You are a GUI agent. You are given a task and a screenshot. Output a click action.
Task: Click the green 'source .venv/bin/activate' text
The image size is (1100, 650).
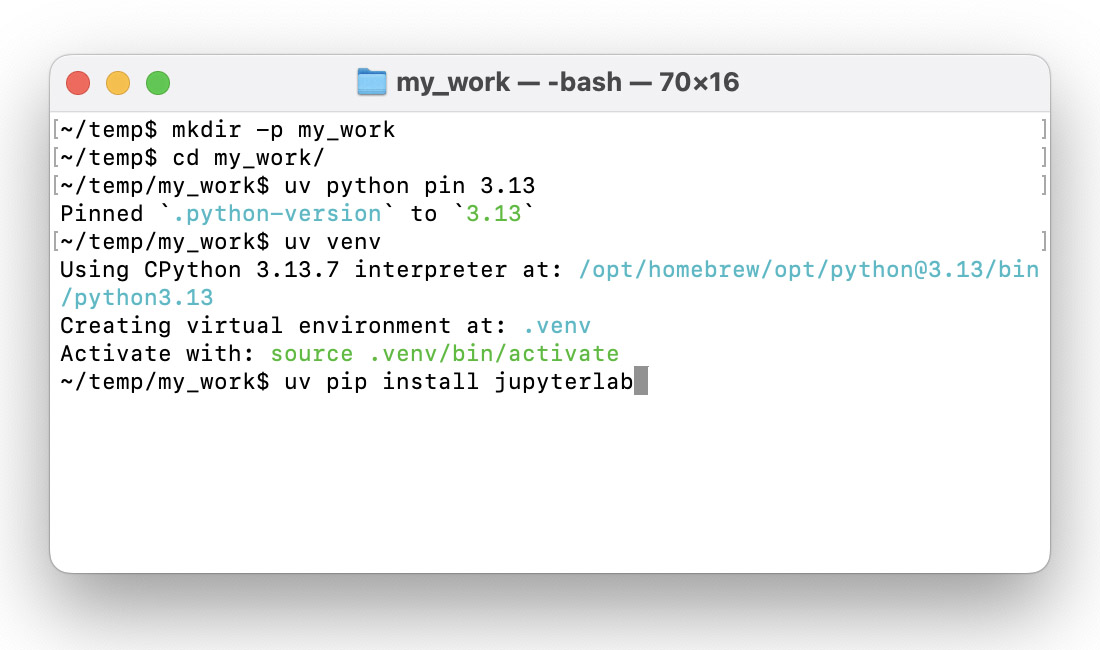coord(445,354)
